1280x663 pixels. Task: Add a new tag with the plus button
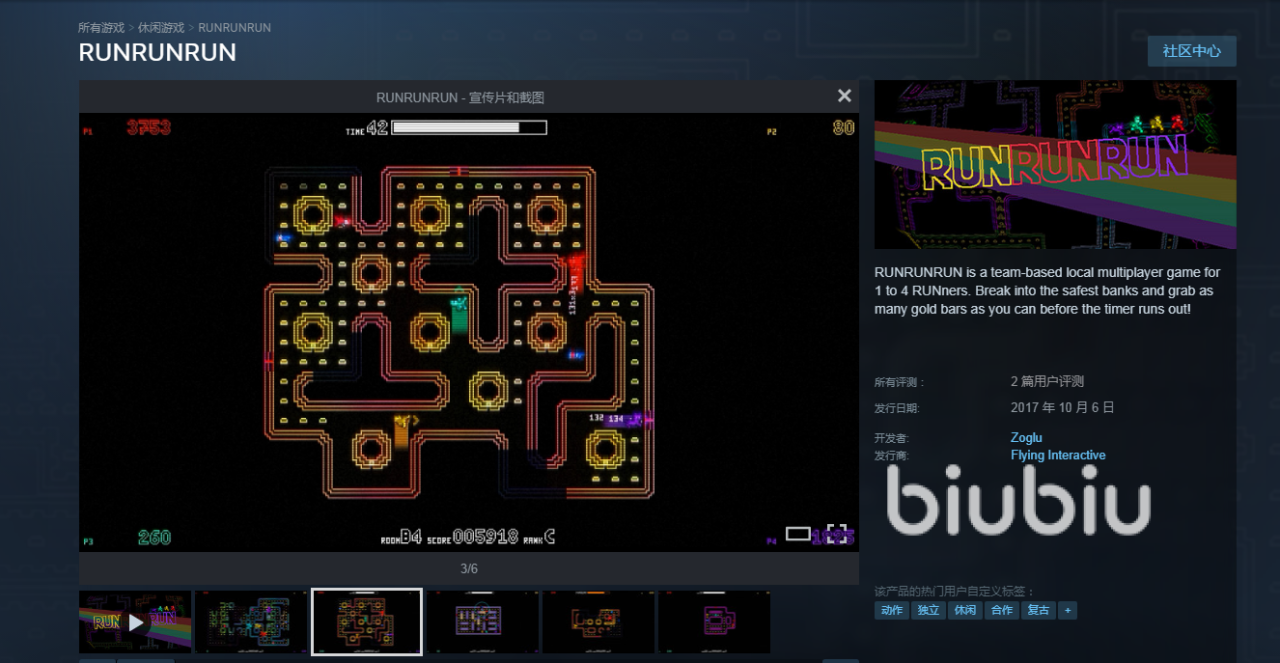[x=1067, y=610]
